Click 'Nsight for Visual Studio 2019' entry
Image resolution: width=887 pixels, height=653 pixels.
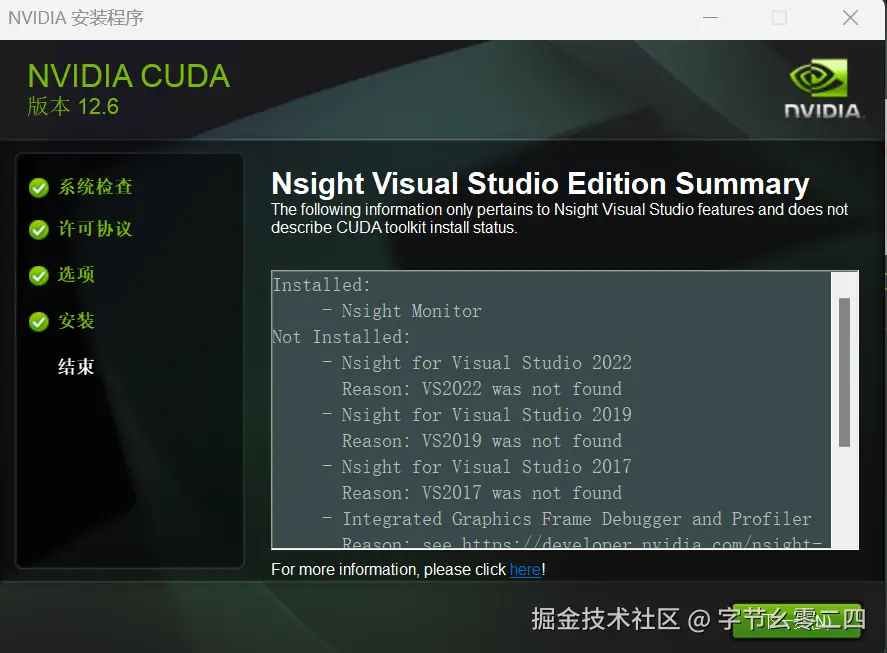486,415
